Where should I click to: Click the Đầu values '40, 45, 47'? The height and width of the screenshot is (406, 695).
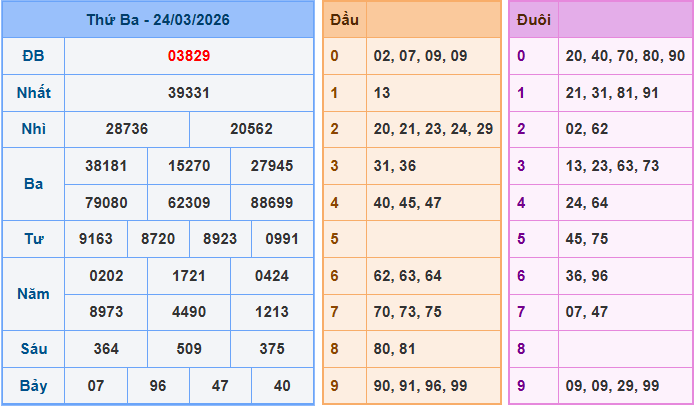click(407, 203)
